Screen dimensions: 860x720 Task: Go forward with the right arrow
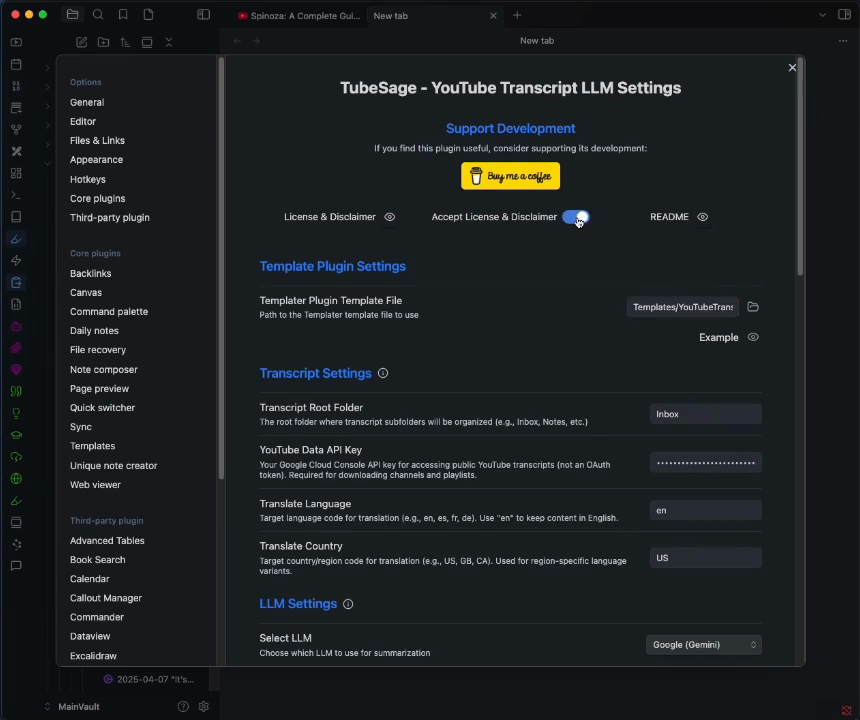[256, 41]
